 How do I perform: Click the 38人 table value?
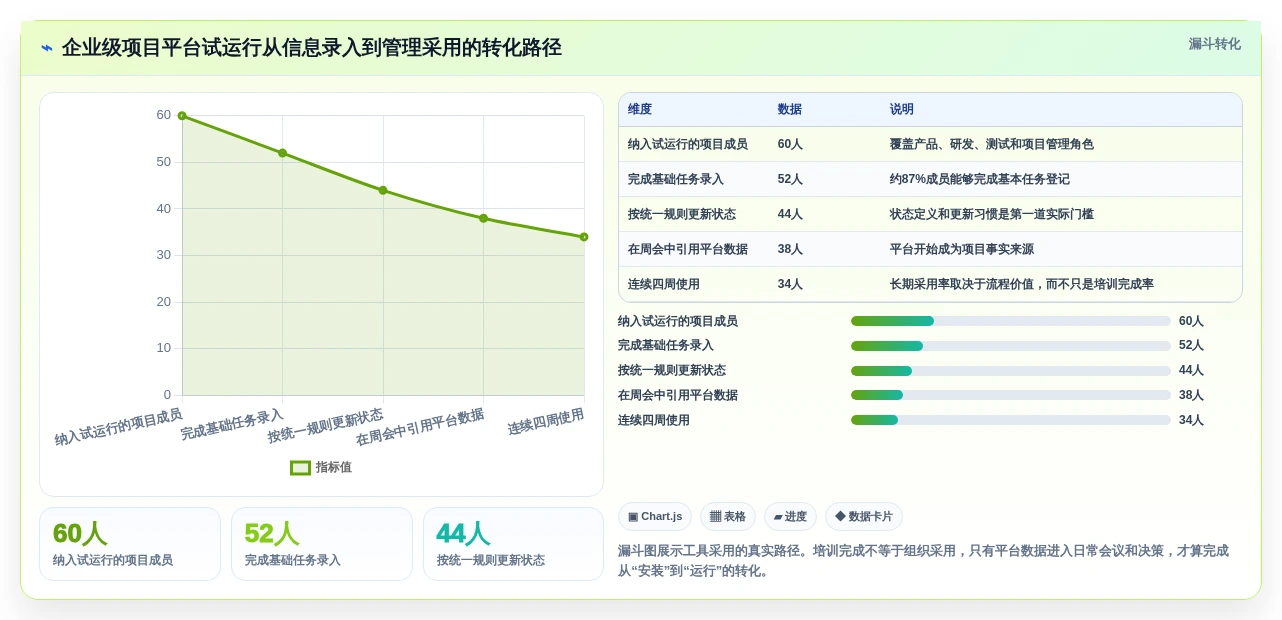click(790, 249)
